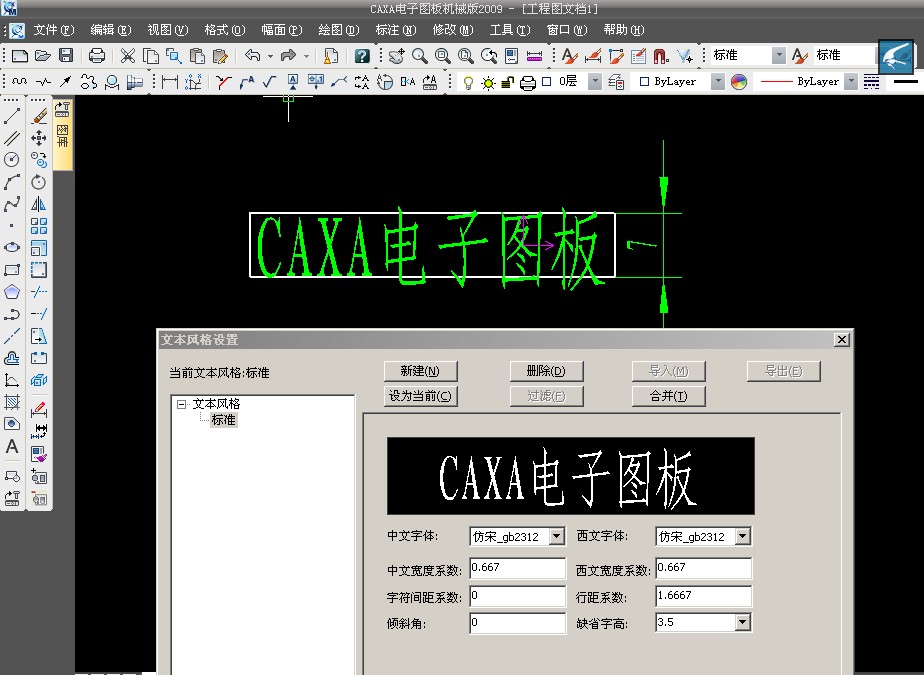Click the 合并(T) button
Image resolution: width=924 pixels, height=675 pixels.
point(668,396)
